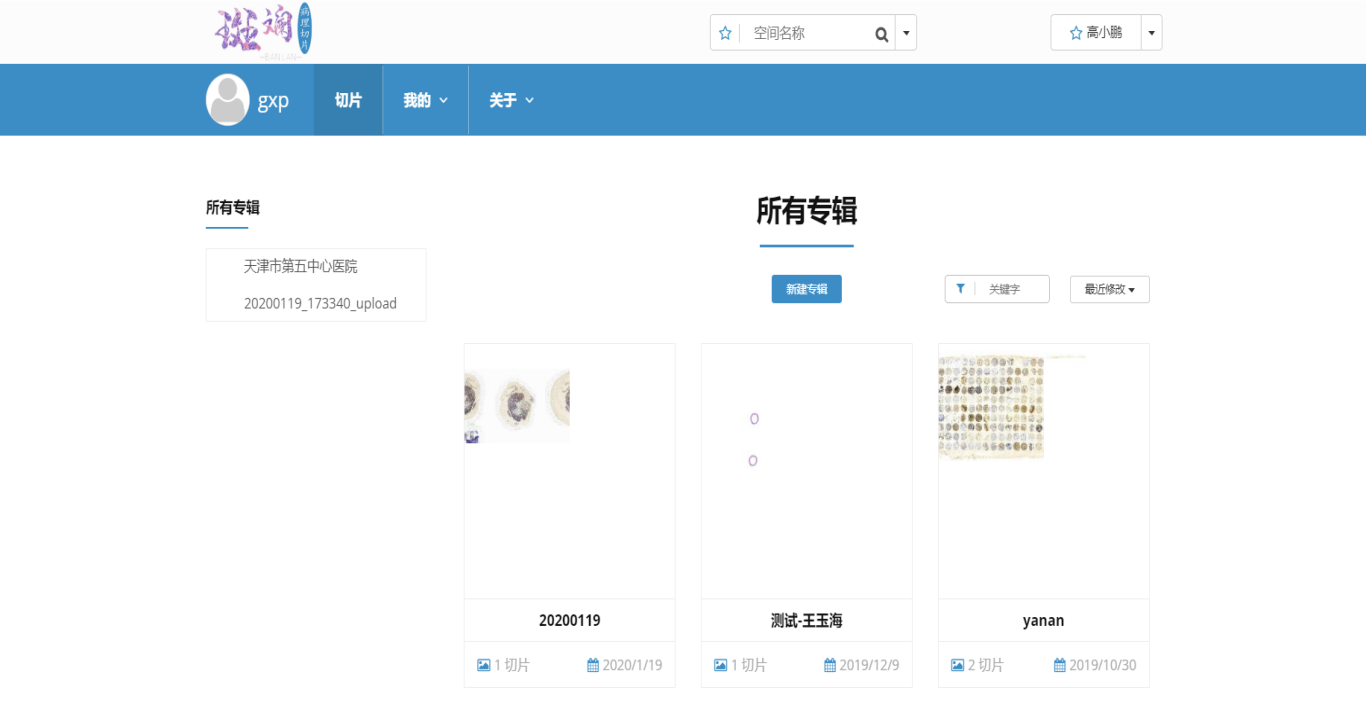
Task: Switch to the 切片 tab
Action: pyautogui.click(x=348, y=100)
